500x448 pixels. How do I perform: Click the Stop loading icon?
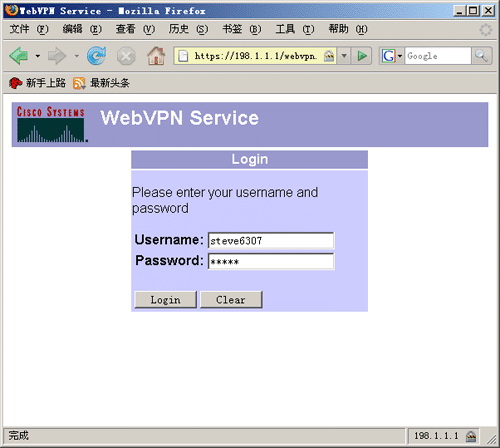[126, 56]
